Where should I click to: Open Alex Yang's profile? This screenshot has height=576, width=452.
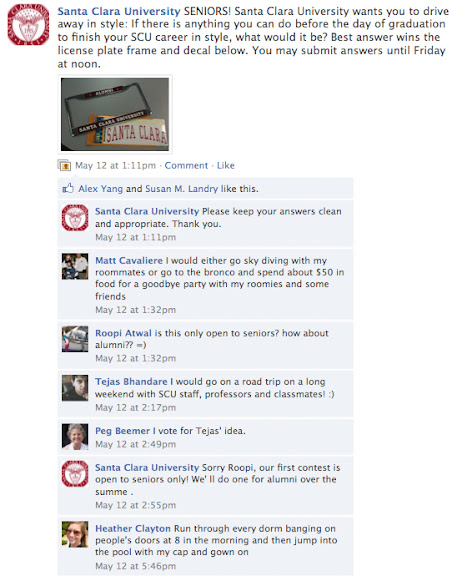100,189
